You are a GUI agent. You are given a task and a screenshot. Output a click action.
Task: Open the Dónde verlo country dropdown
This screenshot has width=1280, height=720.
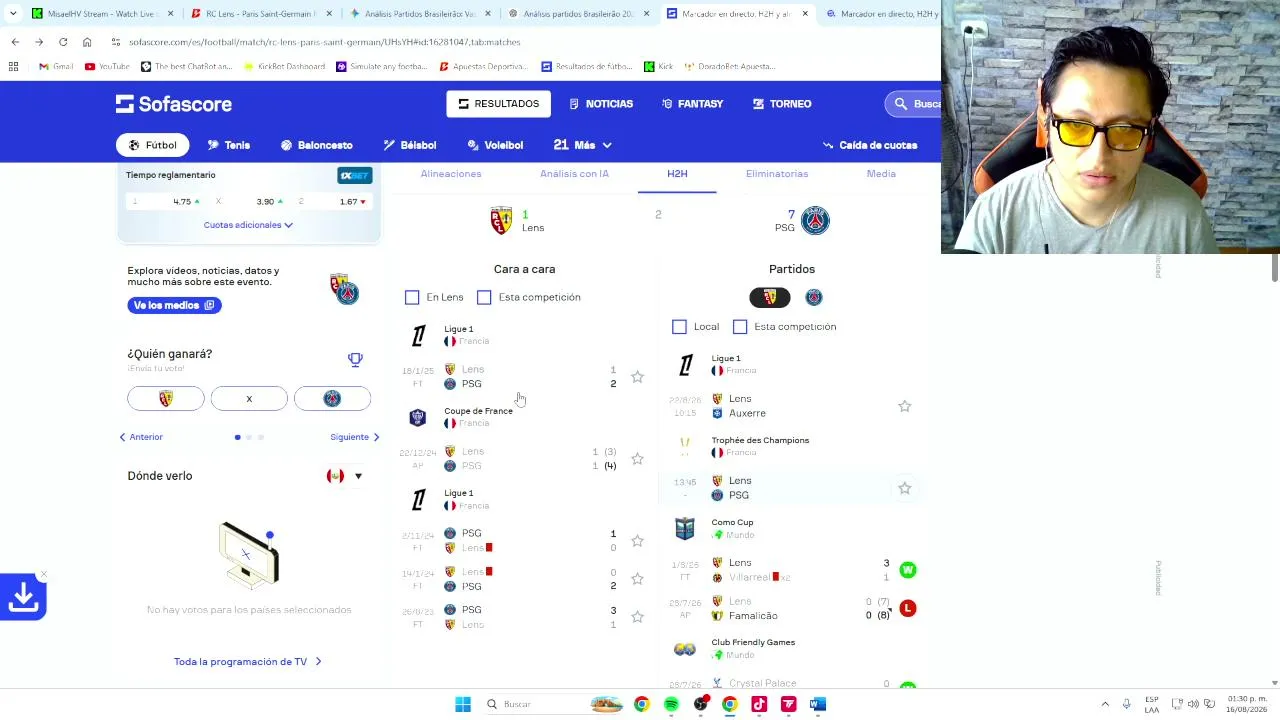click(x=345, y=476)
